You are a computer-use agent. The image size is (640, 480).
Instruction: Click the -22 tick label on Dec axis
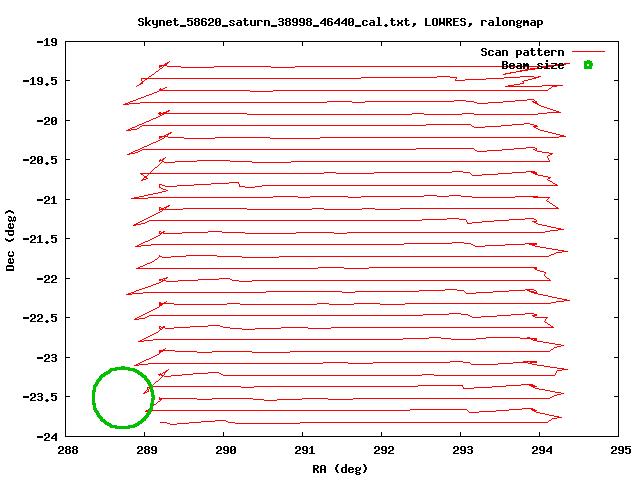[x=47, y=278]
